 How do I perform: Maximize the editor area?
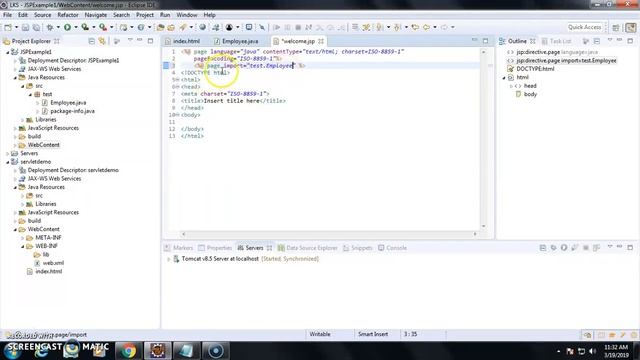click(x=485, y=41)
